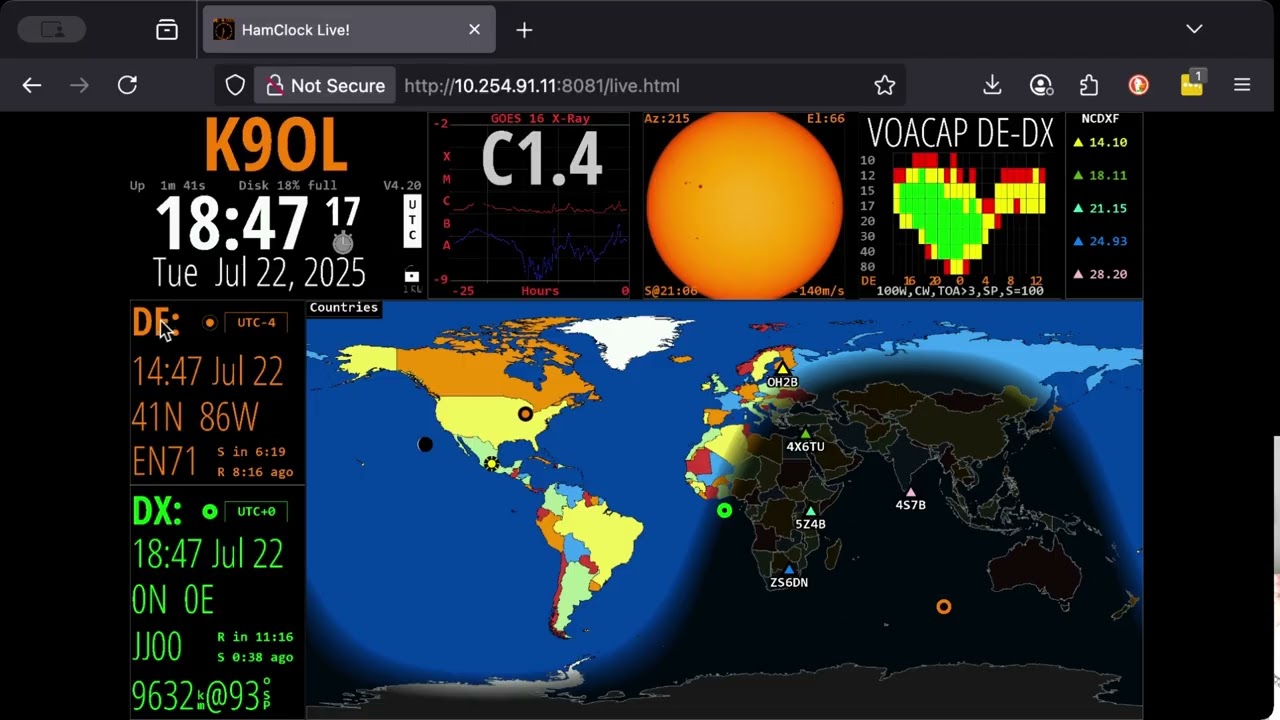Select the 4S7B beacon marker
The height and width of the screenshot is (720, 1280).
click(910, 492)
